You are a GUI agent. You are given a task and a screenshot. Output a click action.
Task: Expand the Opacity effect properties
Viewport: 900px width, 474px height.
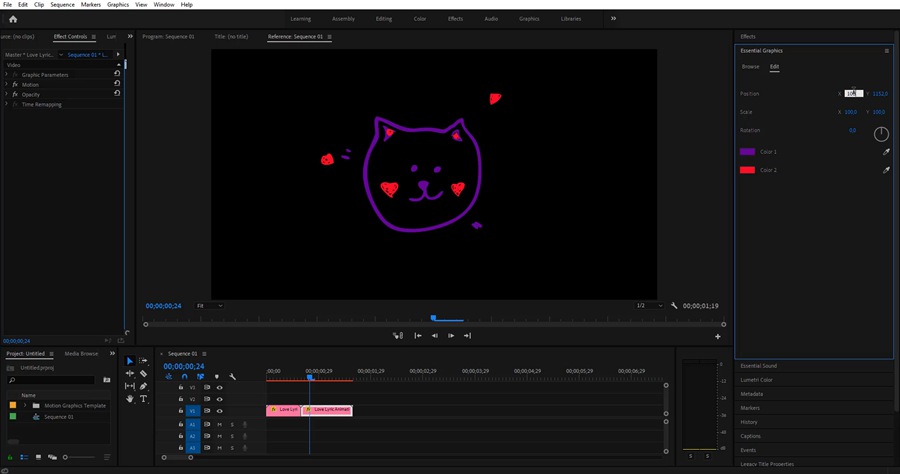tap(6, 94)
